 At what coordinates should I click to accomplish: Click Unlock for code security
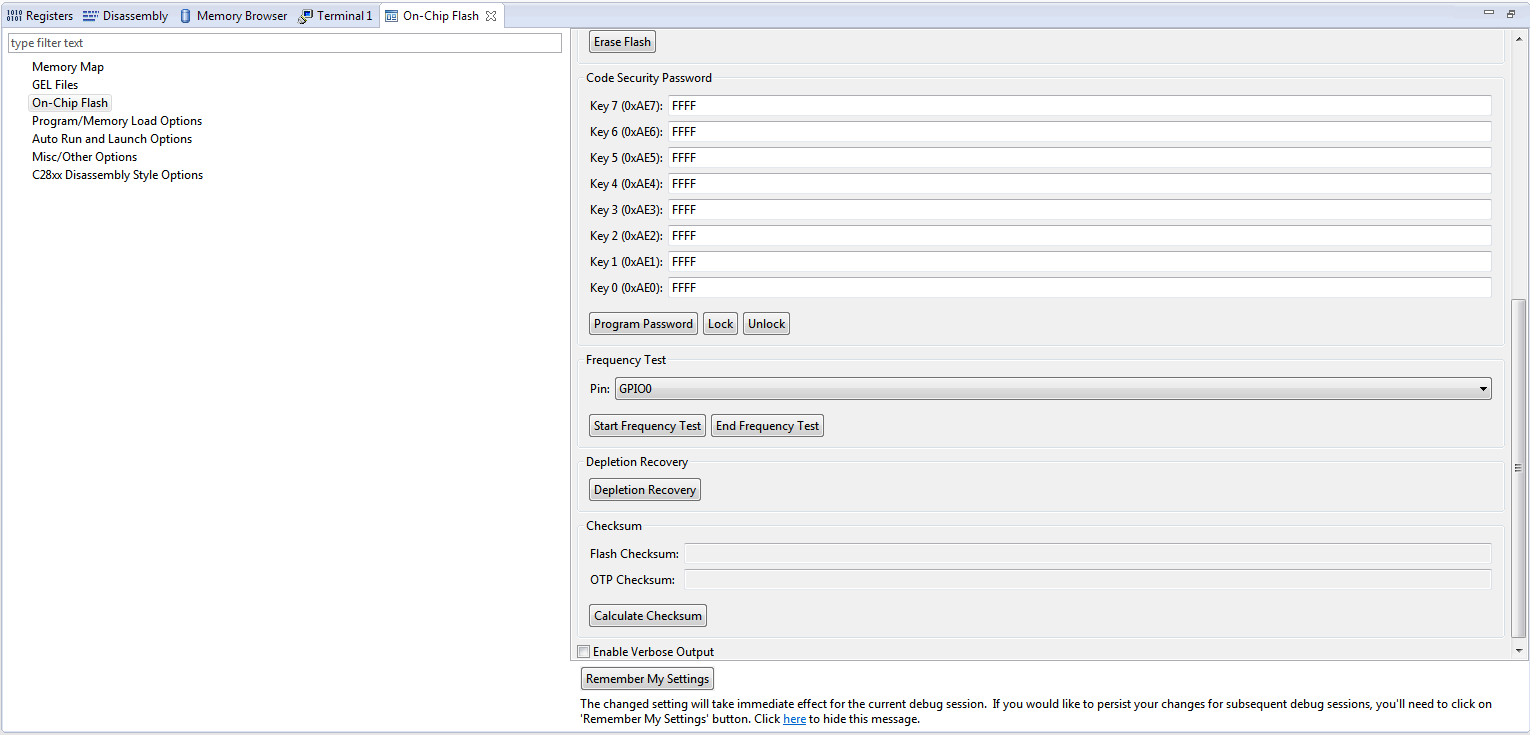766,324
